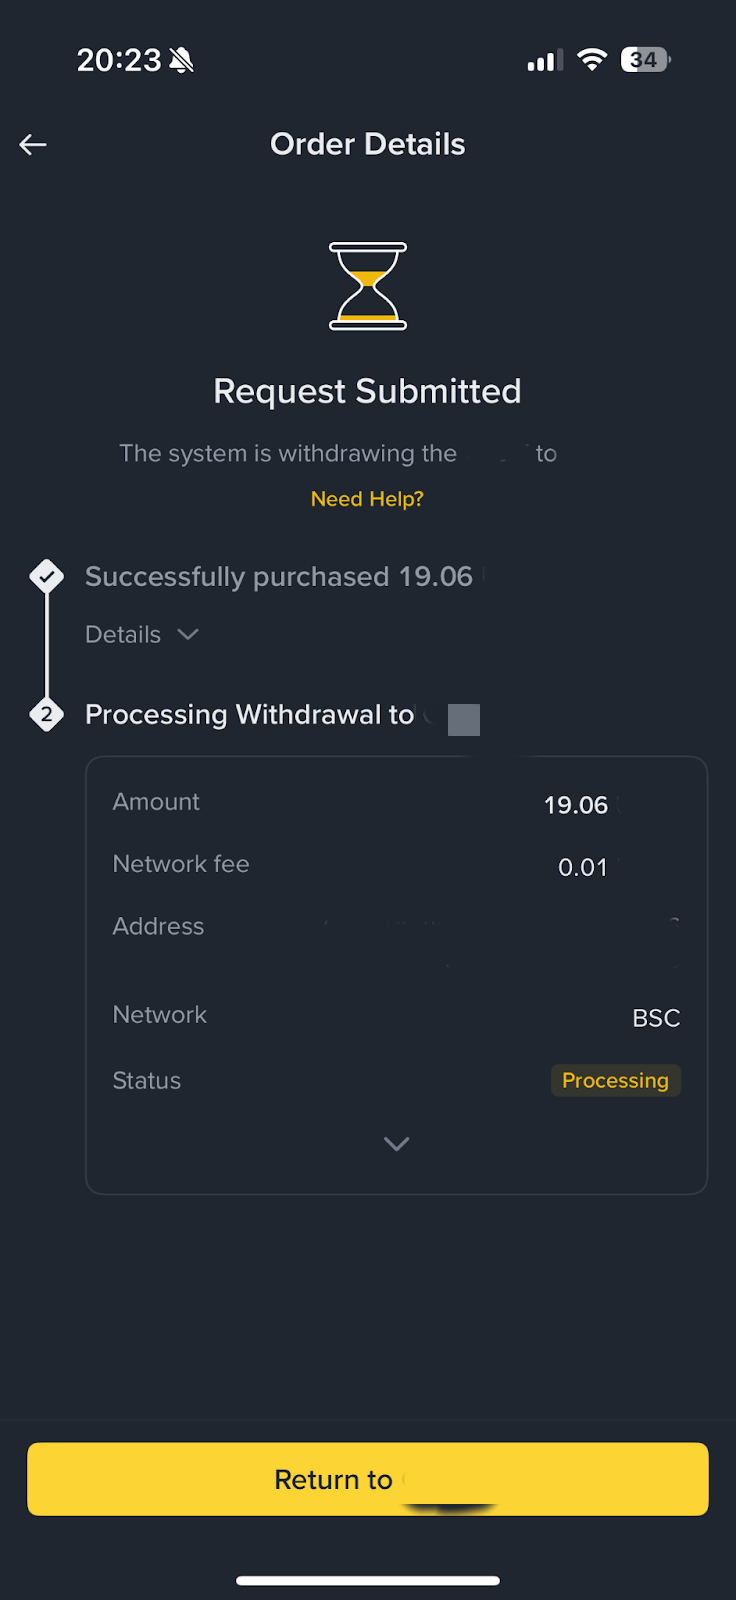
Task: Tap the cellular signal bars icon
Action: [x=545, y=61]
